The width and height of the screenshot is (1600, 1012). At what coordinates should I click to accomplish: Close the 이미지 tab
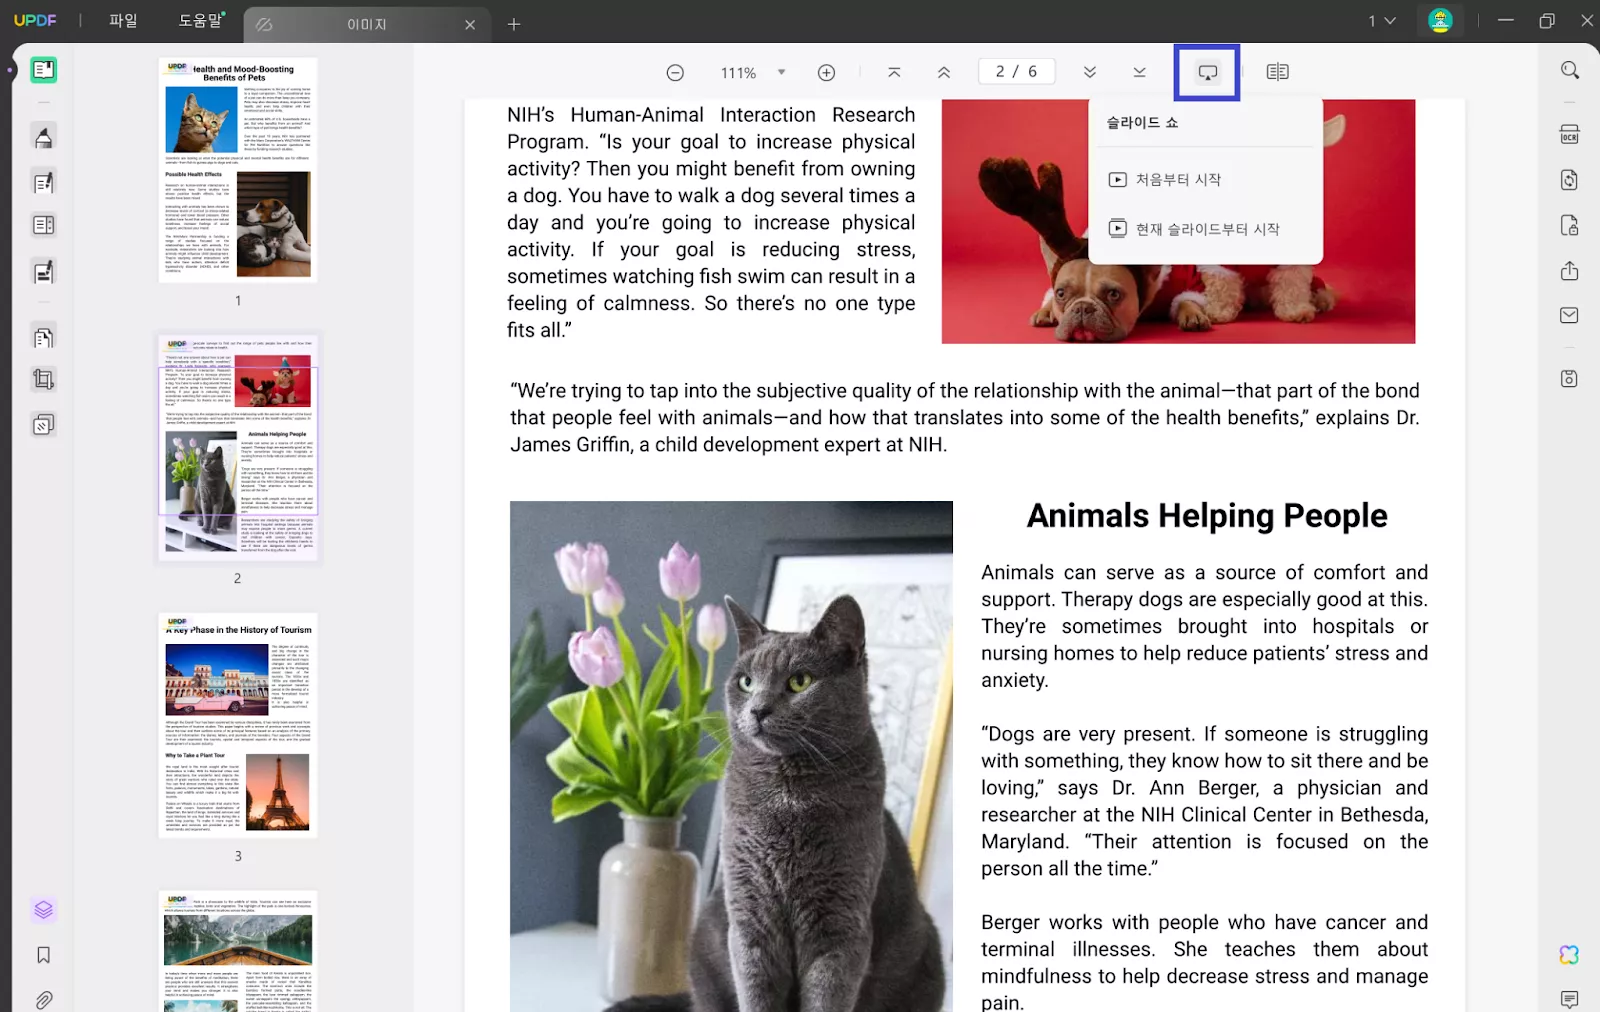pyautogui.click(x=470, y=24)
